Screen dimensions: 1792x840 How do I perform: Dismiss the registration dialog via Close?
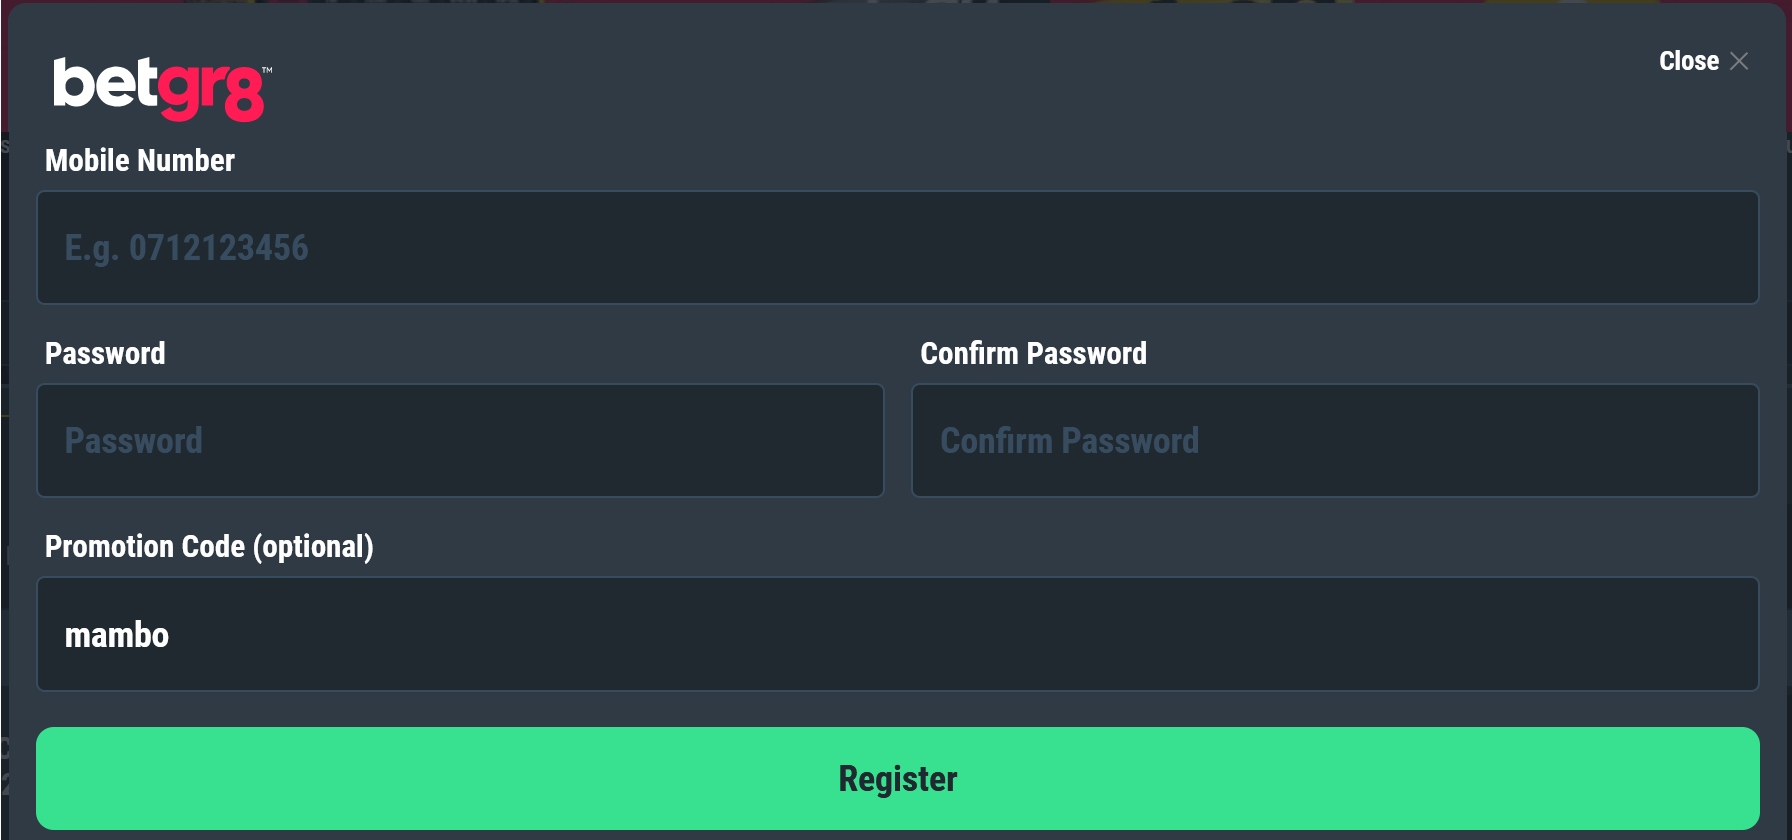(1688, 60)
